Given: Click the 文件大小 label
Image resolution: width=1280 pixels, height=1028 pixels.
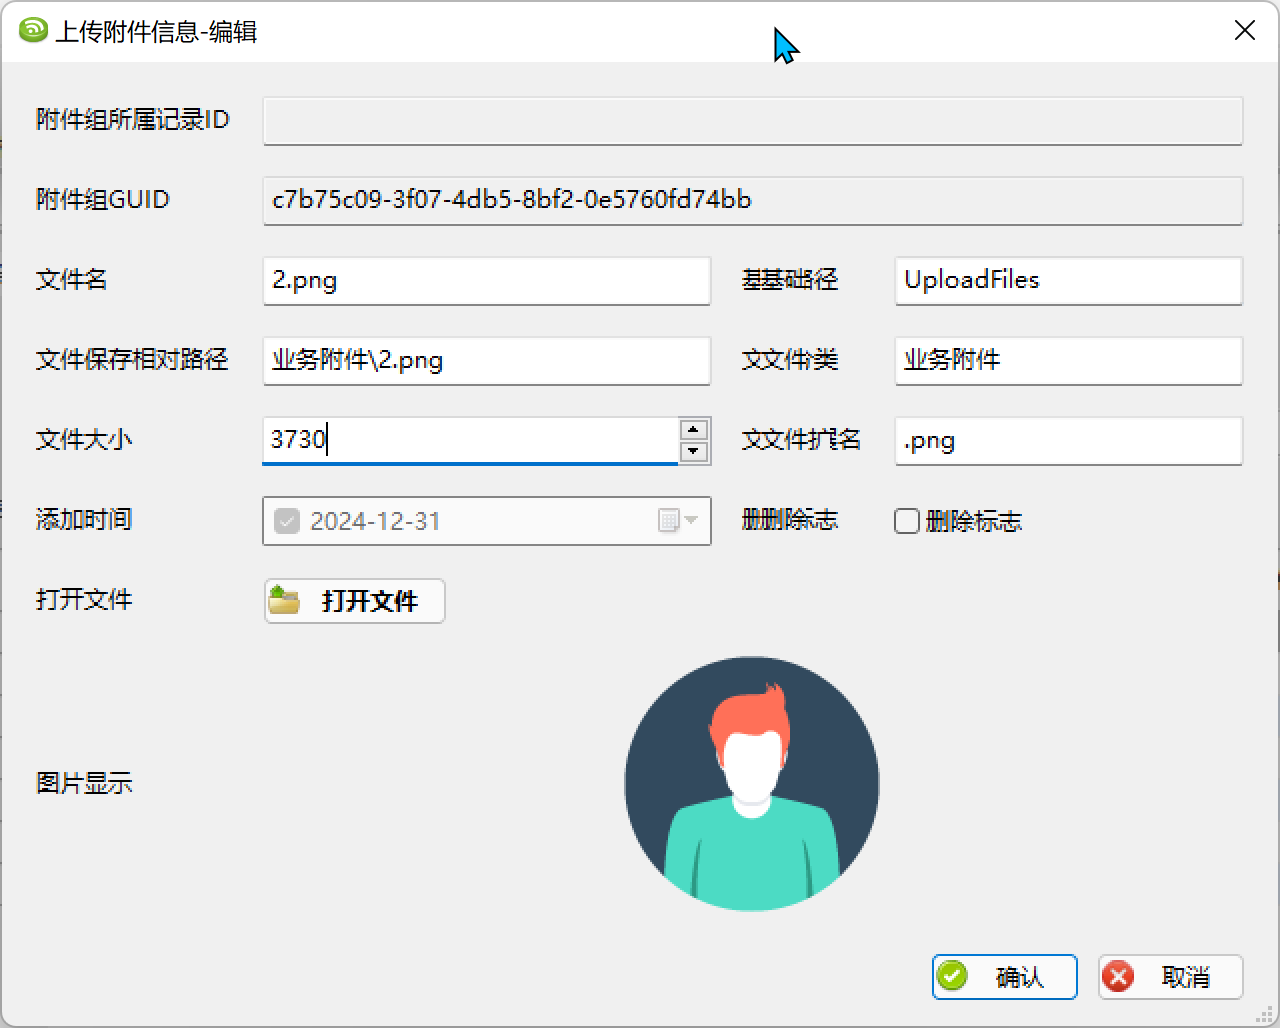Looking at the screenshot, I should coord(84,440).
